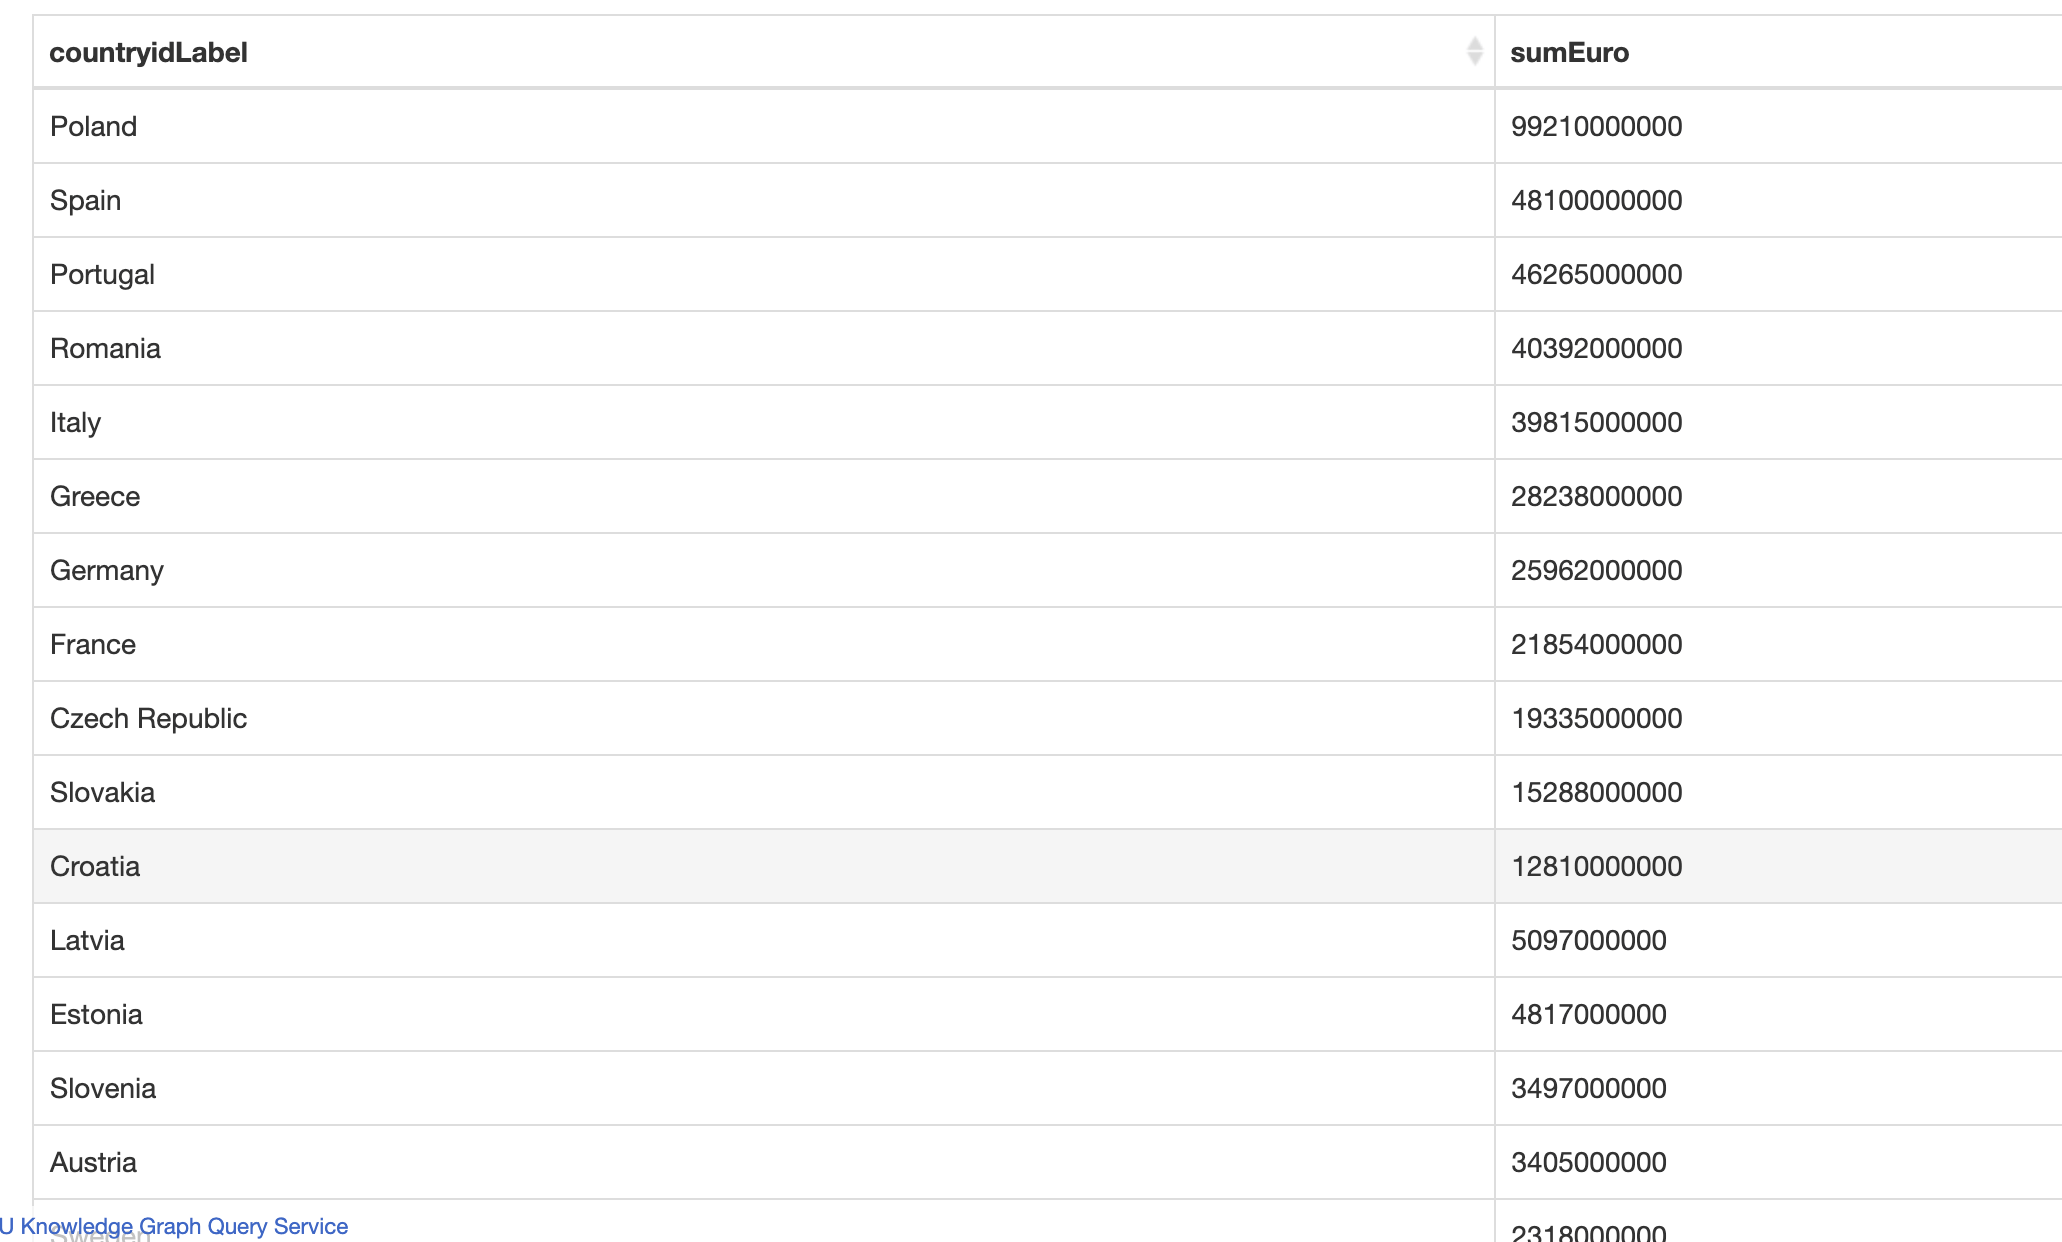This screenshot has width=2062, height=1242.
Task: Select the Poland row cell
Action: click(93, 126)
